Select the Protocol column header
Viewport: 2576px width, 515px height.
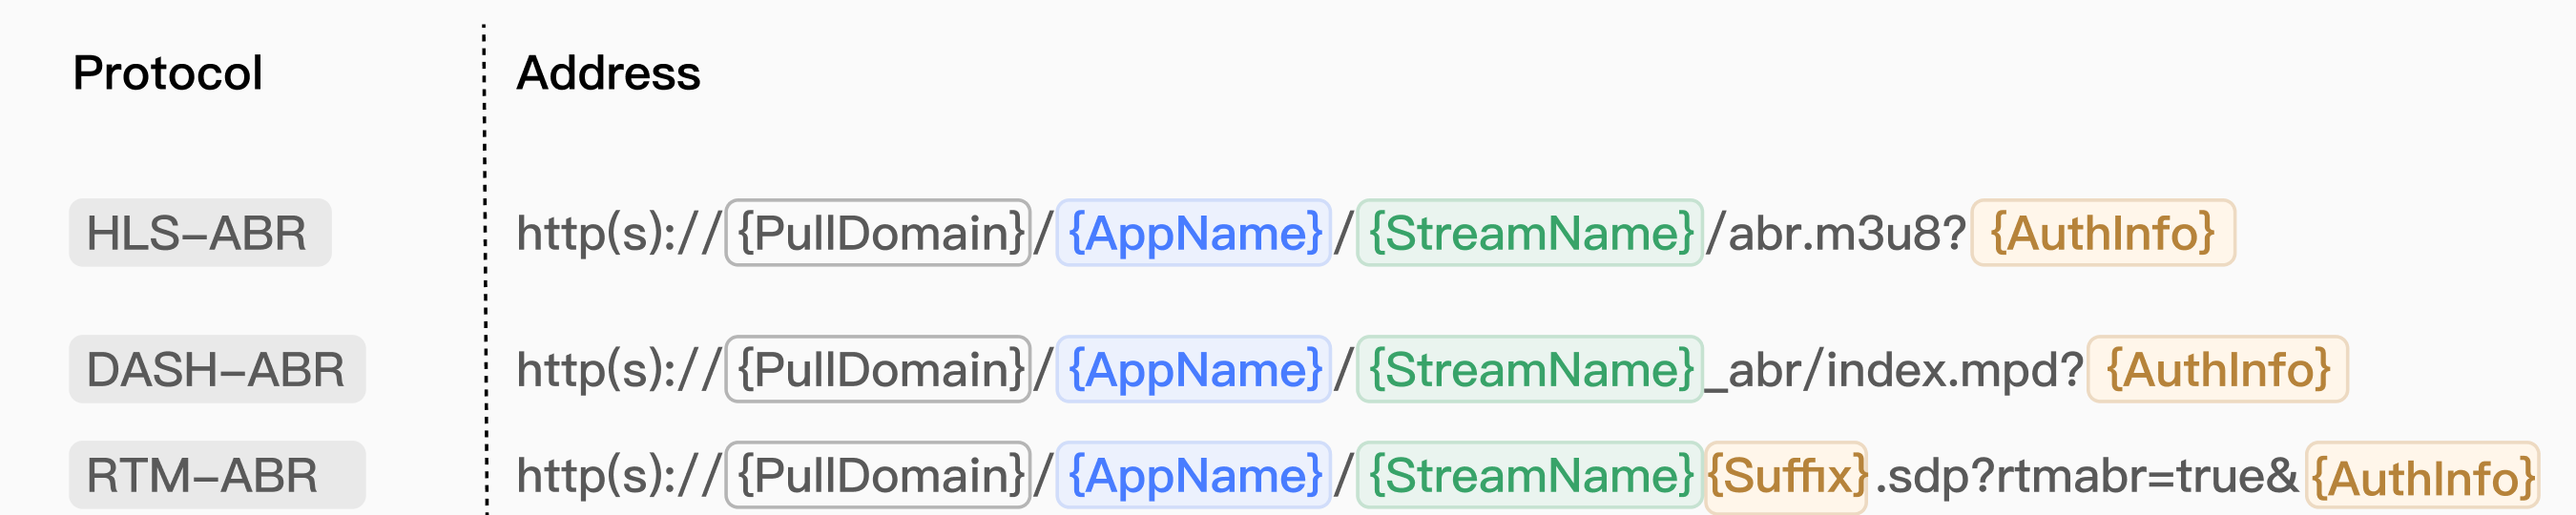coord(167,73)
